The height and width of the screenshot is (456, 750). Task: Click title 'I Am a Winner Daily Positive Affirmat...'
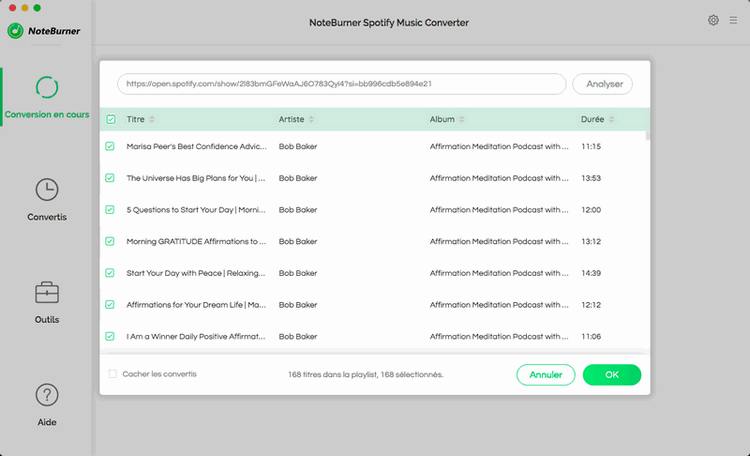(196, 336)
